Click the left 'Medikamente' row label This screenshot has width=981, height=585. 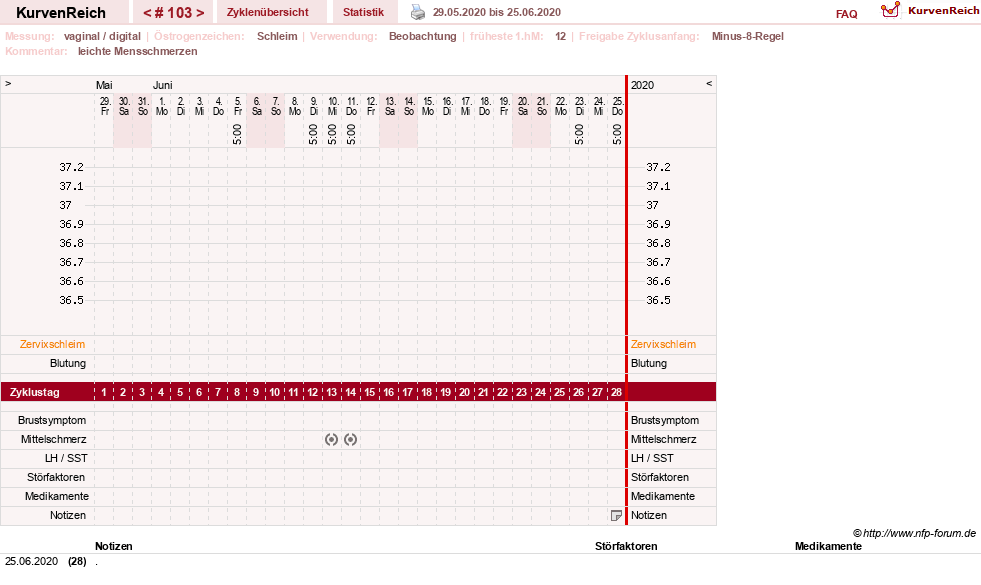click(57, 496)
